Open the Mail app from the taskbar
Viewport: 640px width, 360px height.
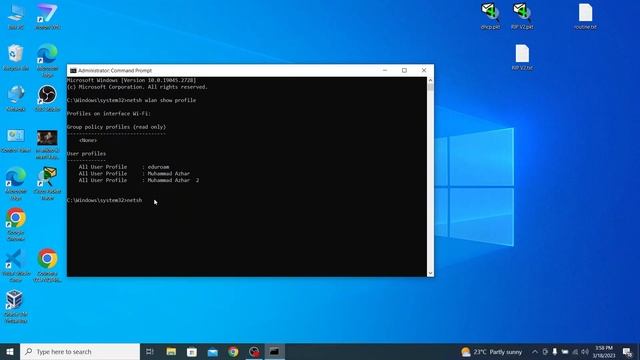(213, 351)
